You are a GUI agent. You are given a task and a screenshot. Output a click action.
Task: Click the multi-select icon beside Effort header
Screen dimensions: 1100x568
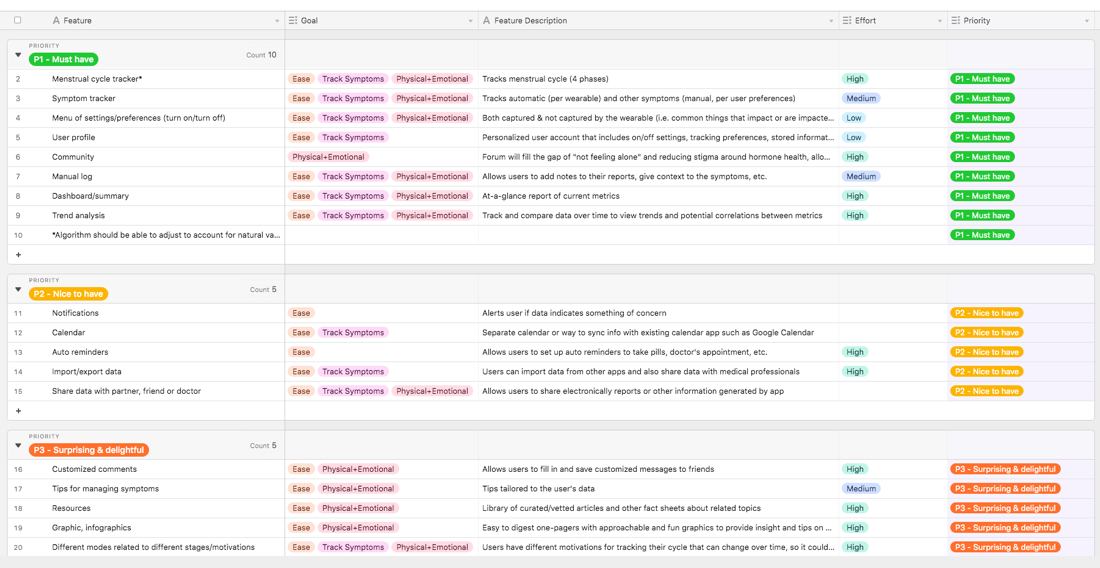pyautogui.click(x=847, y=21)
